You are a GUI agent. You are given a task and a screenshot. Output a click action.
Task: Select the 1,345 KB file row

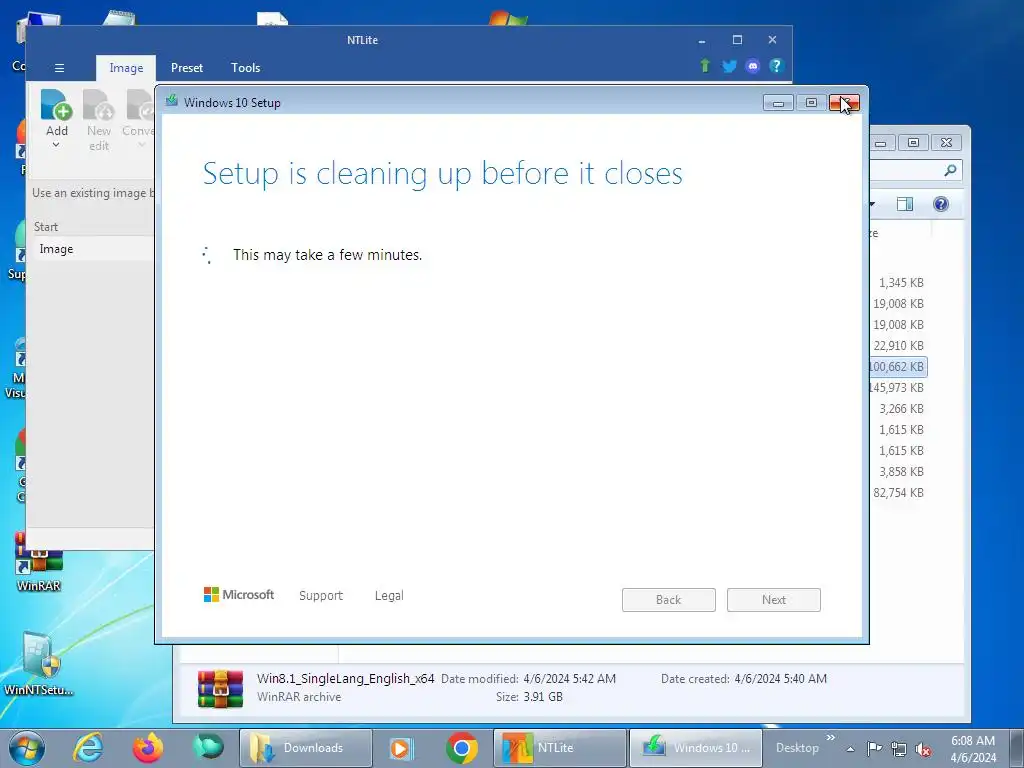click(901, 283)
